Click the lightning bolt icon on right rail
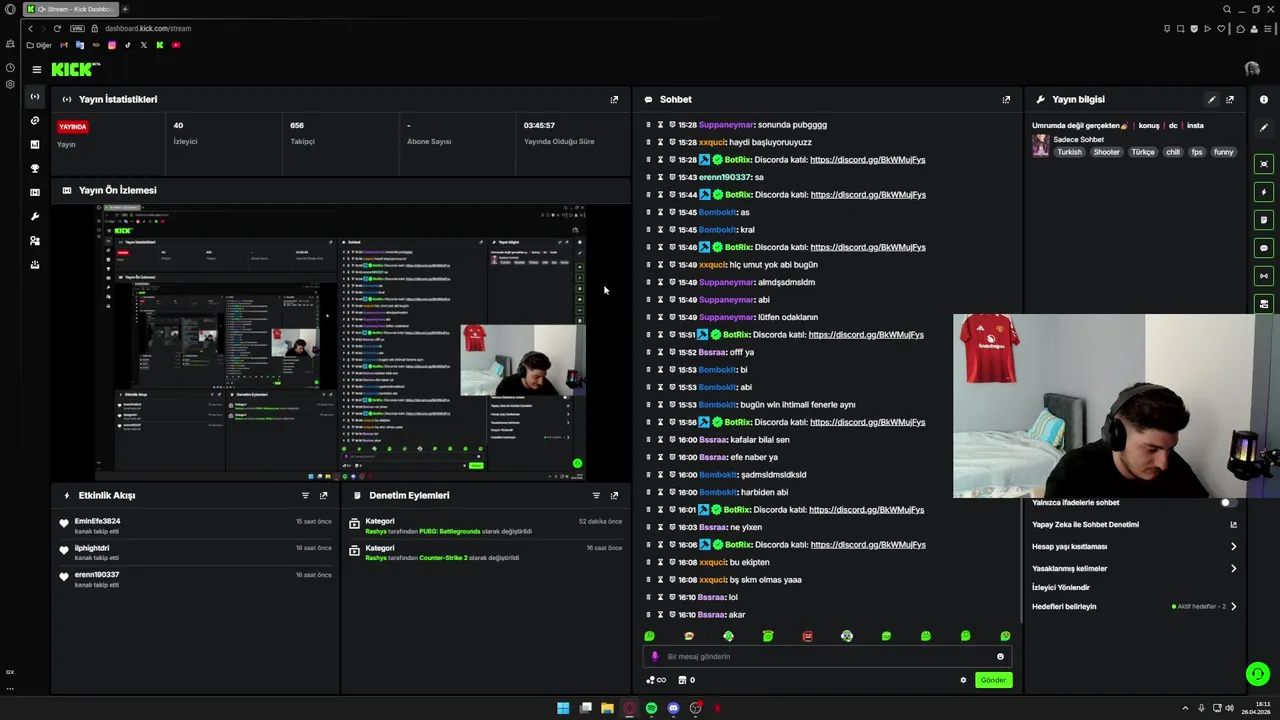1280x720 pixels. coord(1264,192)
